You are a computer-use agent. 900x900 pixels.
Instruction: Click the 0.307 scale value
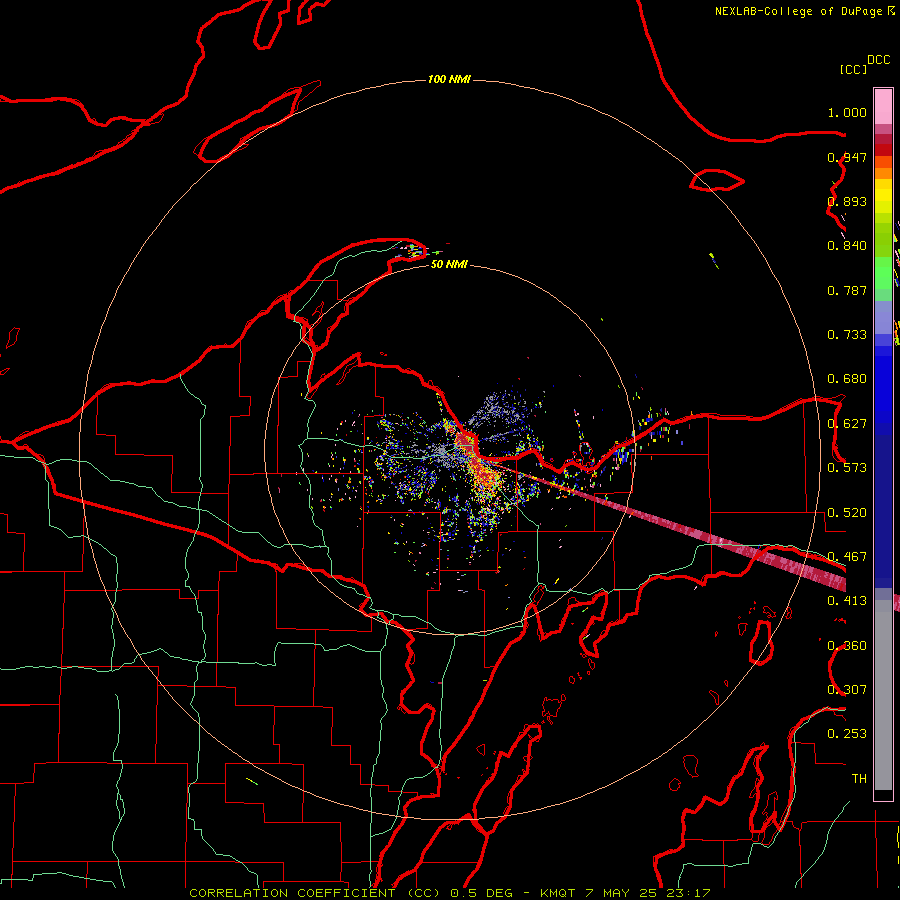[847, 690]
